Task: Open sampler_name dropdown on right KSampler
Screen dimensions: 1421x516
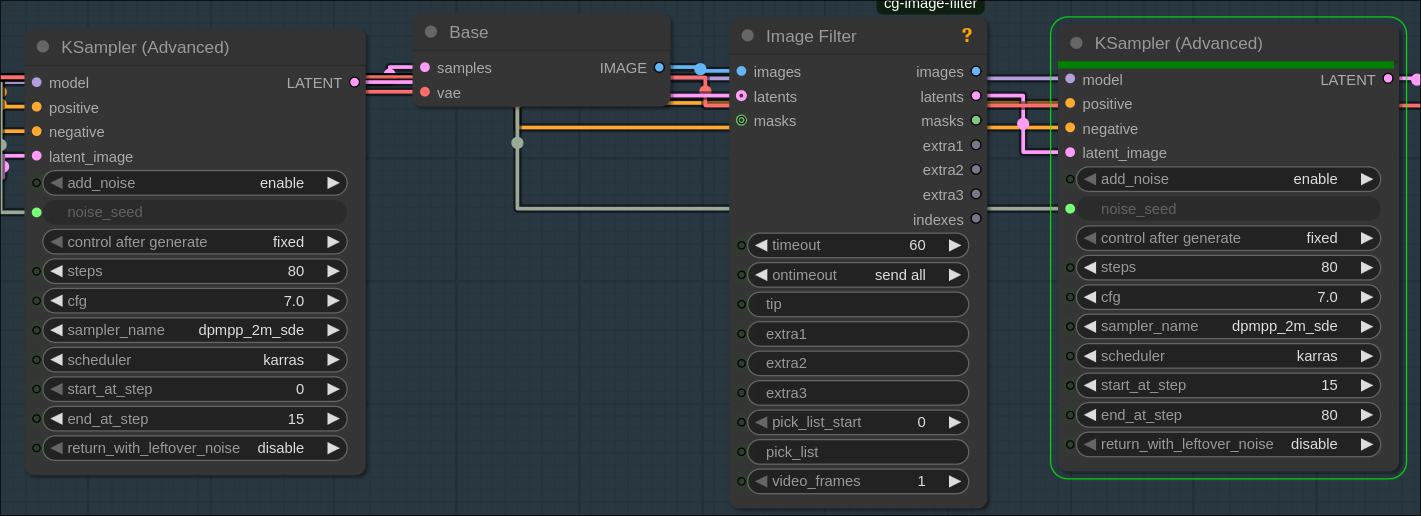Action: [x=1228, y=326]
